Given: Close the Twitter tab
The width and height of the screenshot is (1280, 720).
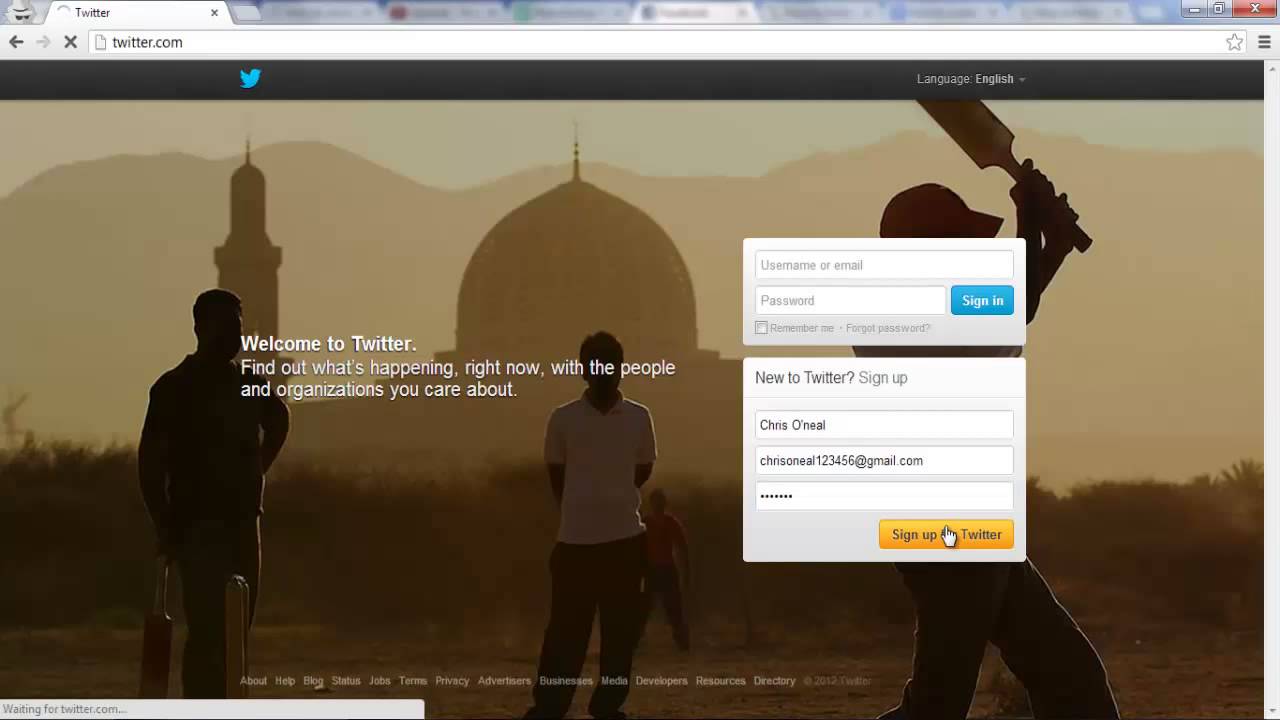Looking at the screenshot, I should pyautogui.click(x=214, y=13).
